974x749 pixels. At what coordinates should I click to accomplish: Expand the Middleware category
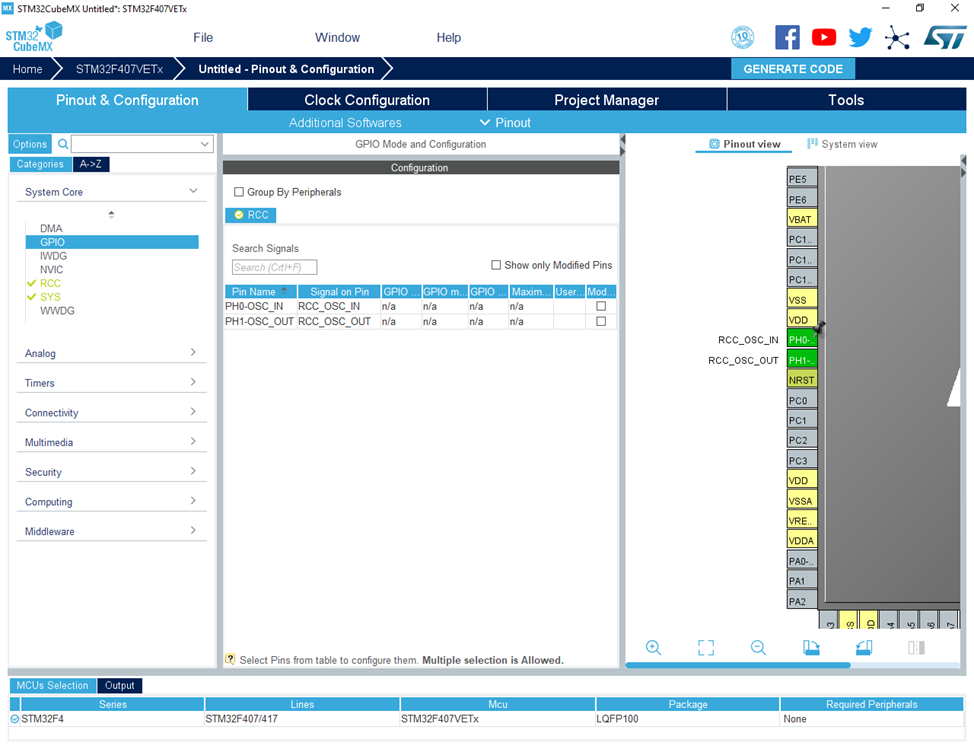[193, 530]
